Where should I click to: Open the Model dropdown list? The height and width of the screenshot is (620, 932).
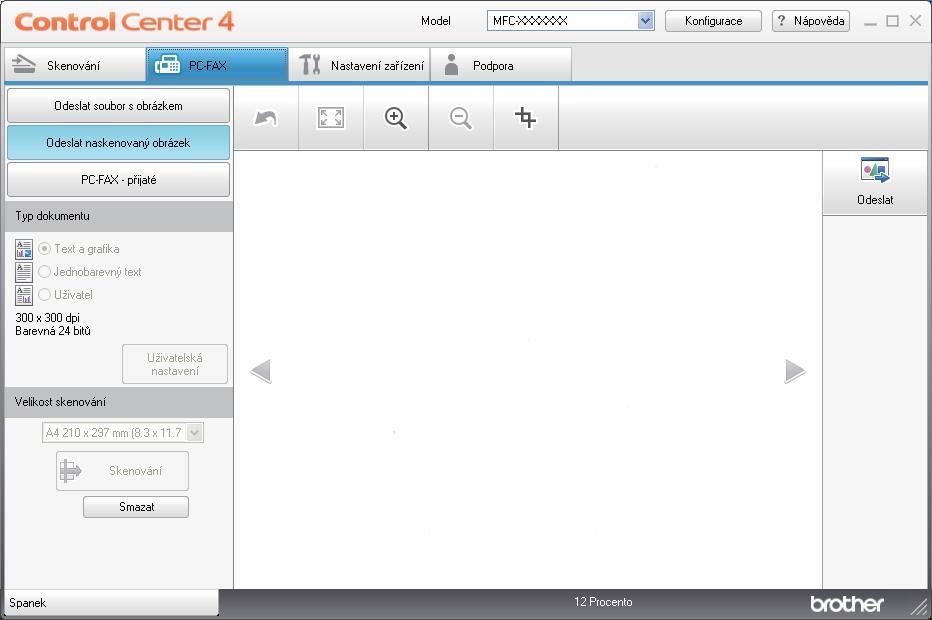645,21
